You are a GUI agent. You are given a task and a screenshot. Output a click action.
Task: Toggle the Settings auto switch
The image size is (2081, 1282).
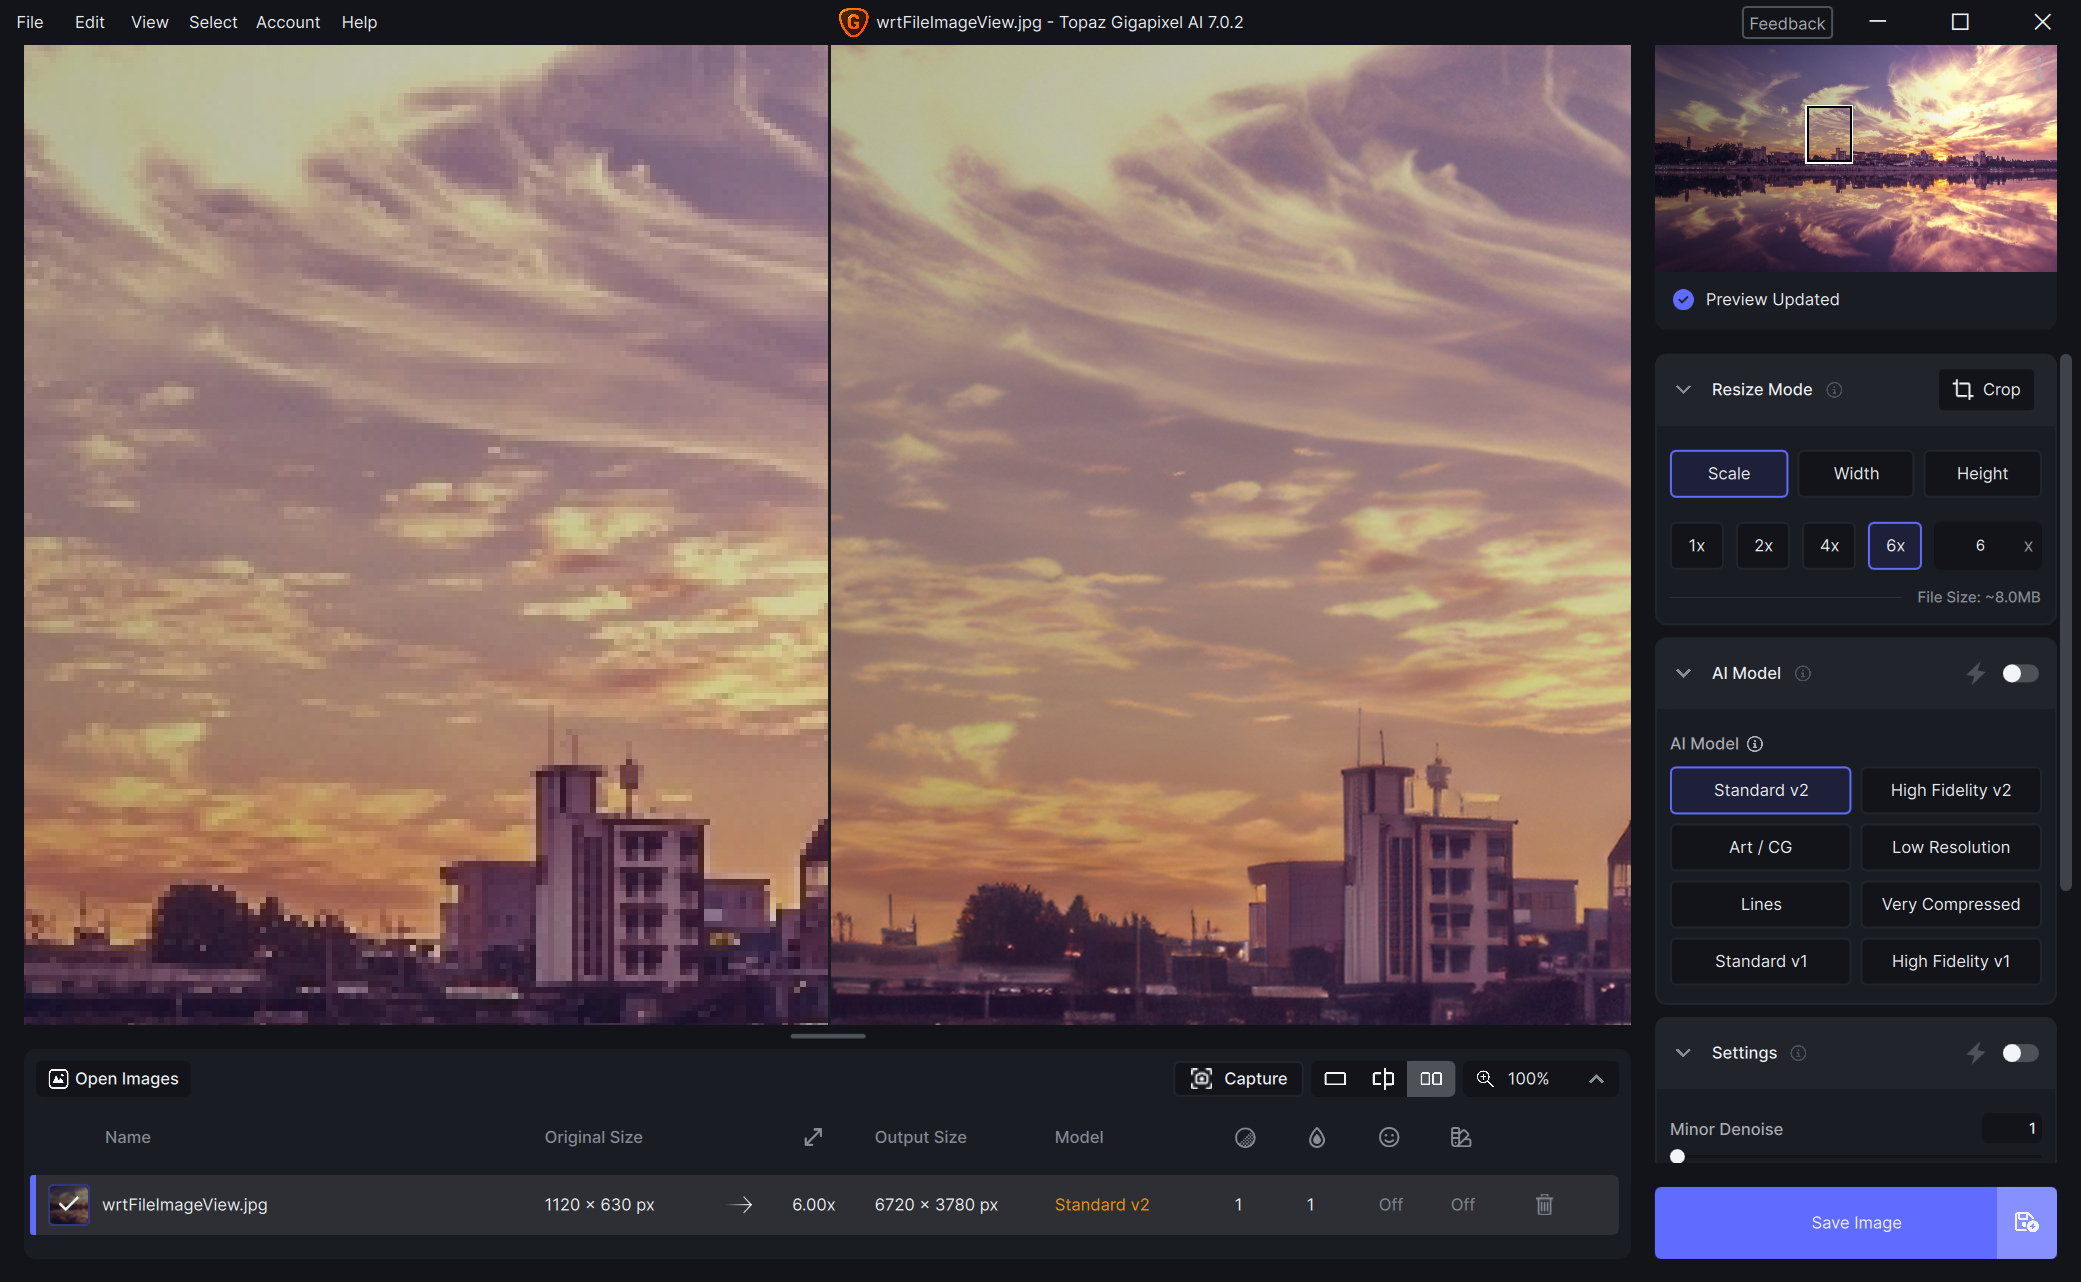pos(2019,1053)
